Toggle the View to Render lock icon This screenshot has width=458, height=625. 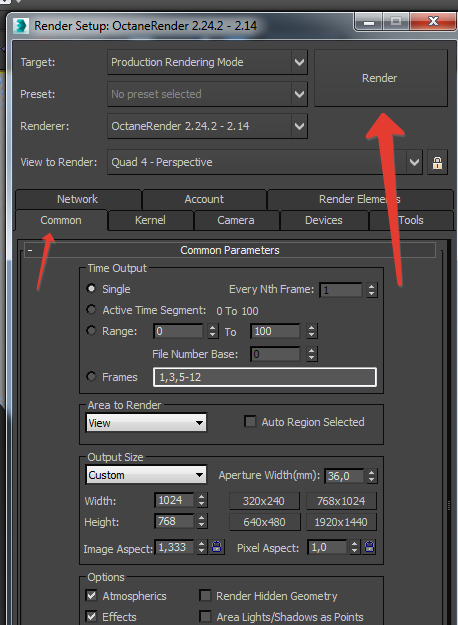437,163
